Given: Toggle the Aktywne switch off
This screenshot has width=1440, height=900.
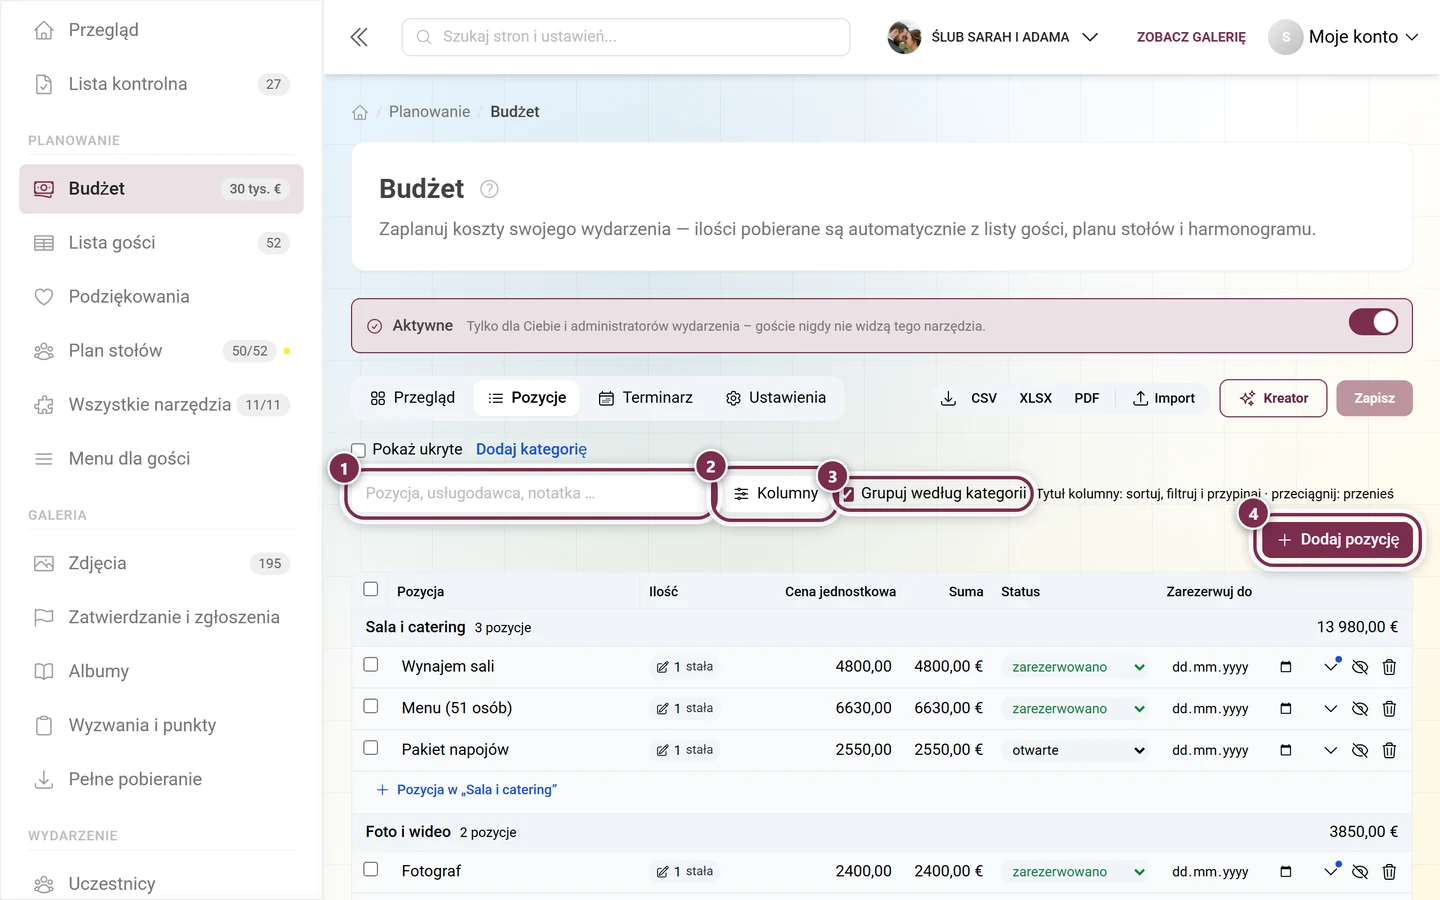Looking at the screenshot, I should (1373, 322).
